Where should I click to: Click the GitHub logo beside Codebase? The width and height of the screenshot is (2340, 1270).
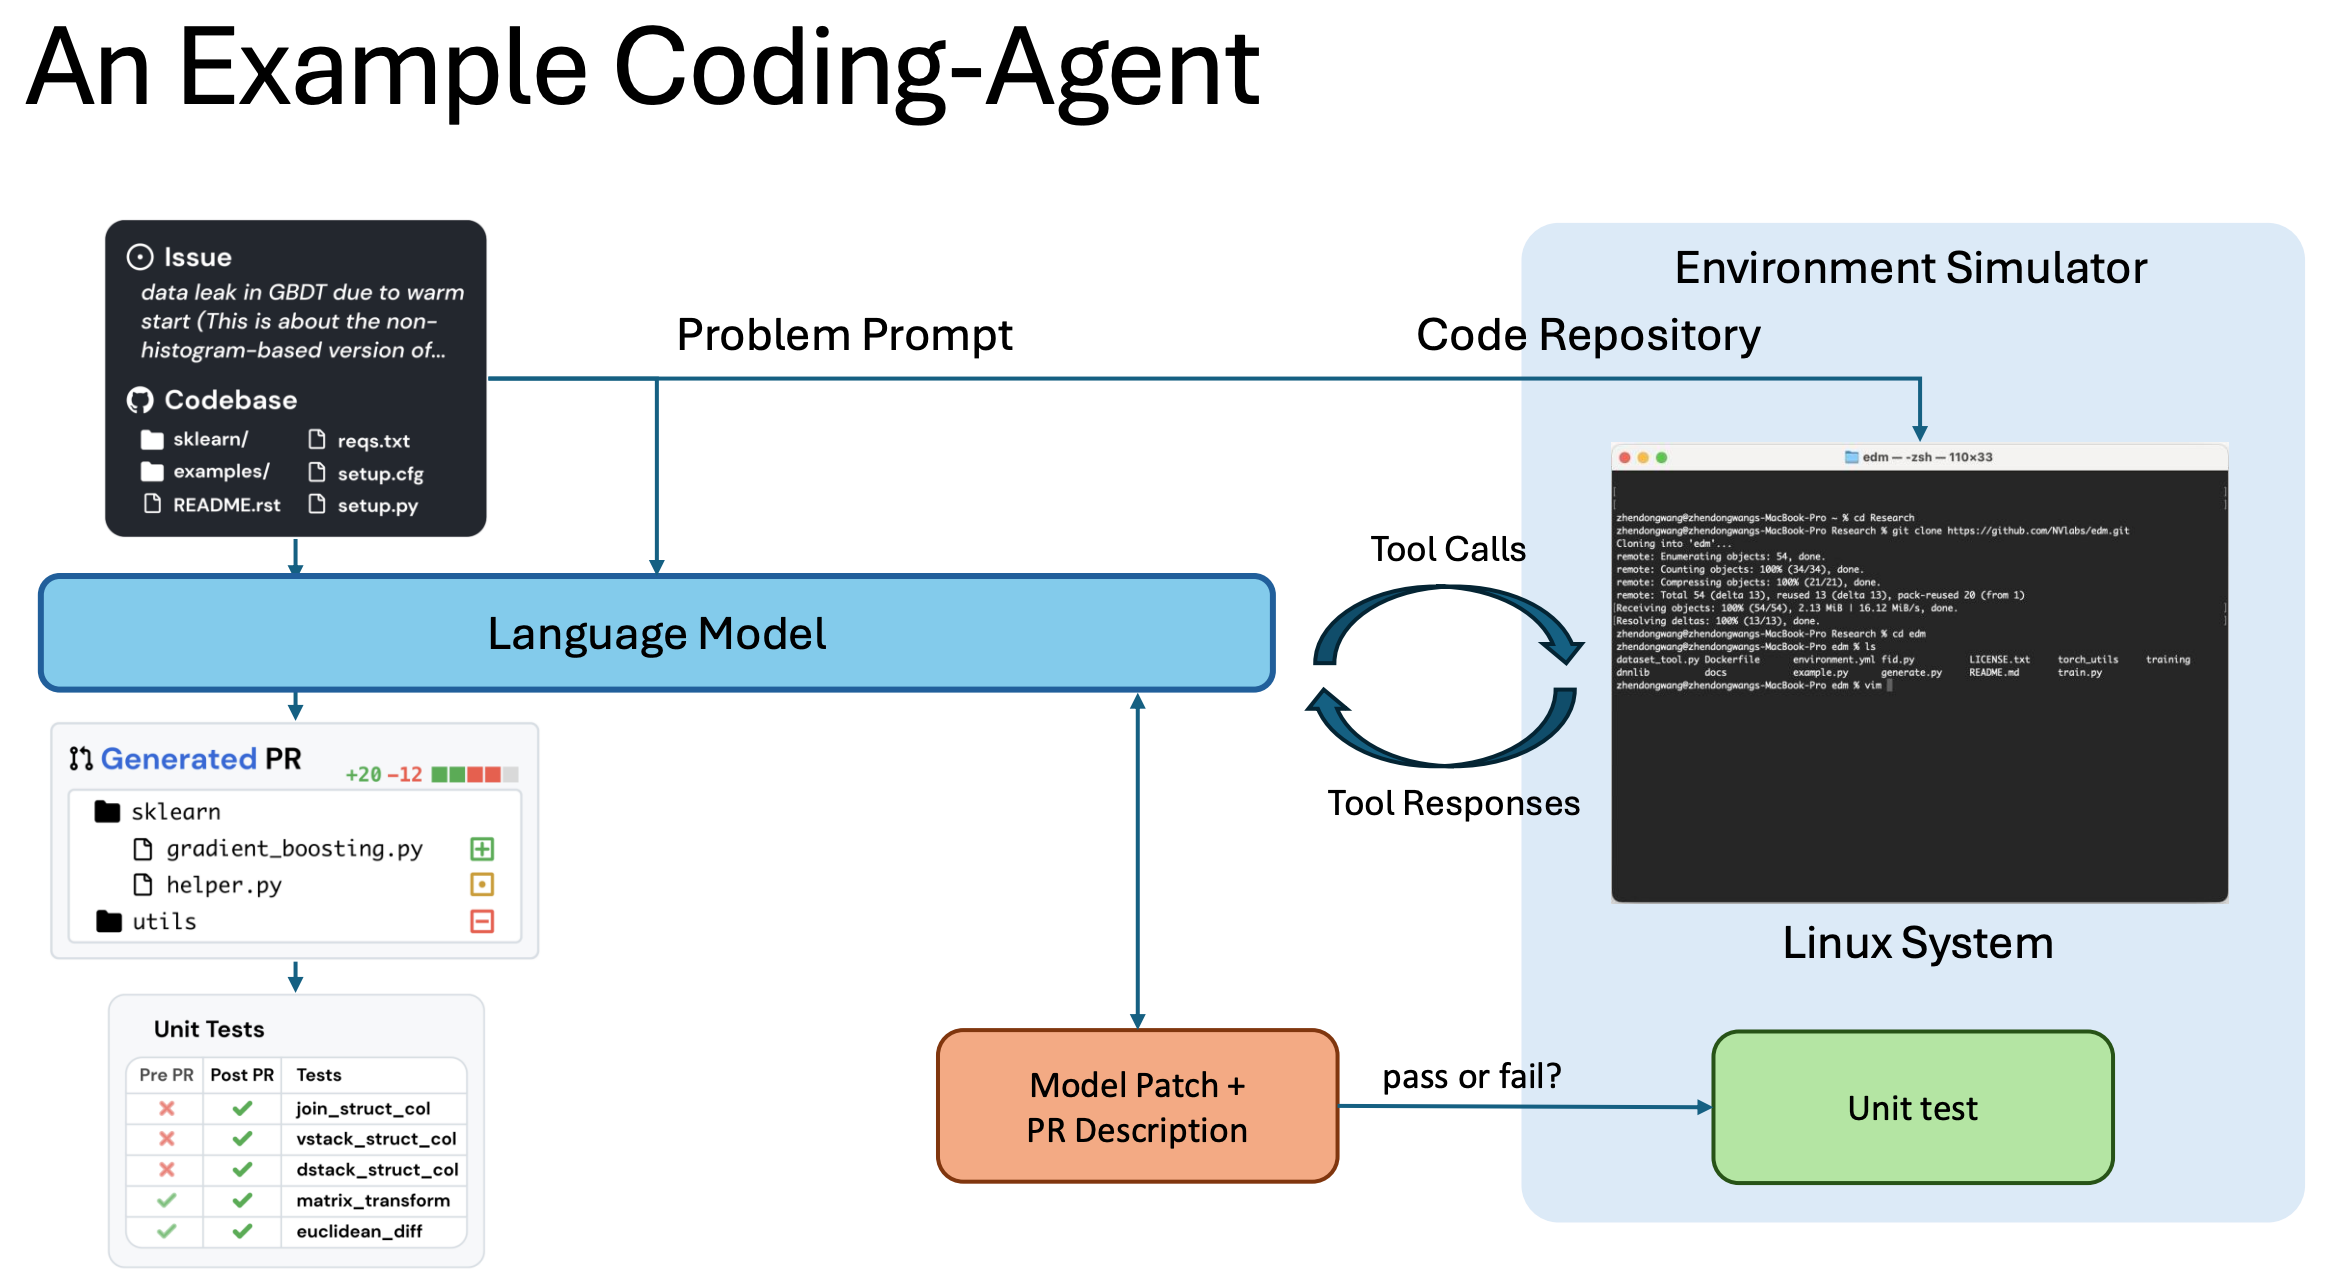[x=140, y=400]
